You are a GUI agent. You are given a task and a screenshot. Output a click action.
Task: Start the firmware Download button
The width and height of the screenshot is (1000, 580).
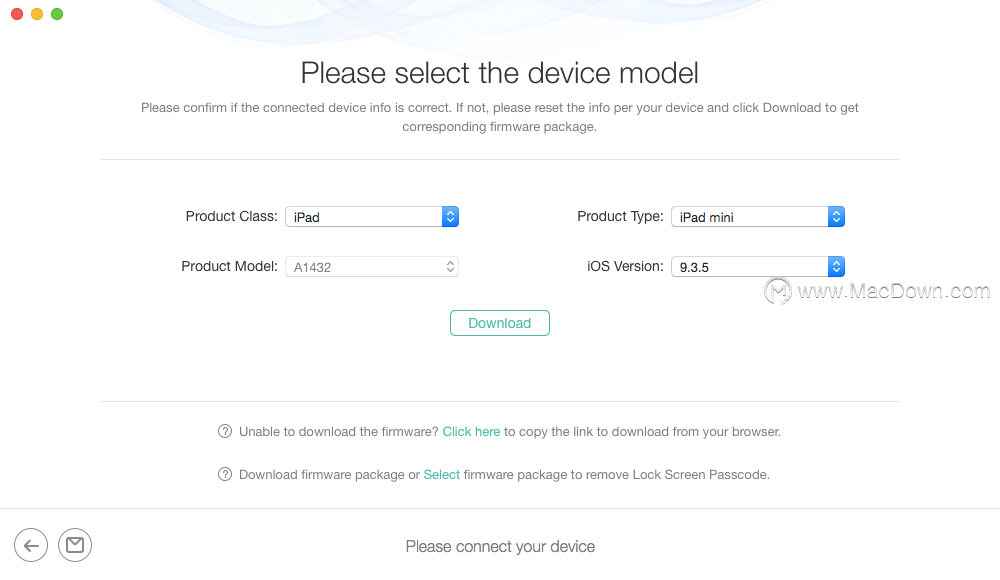[500, 323]
